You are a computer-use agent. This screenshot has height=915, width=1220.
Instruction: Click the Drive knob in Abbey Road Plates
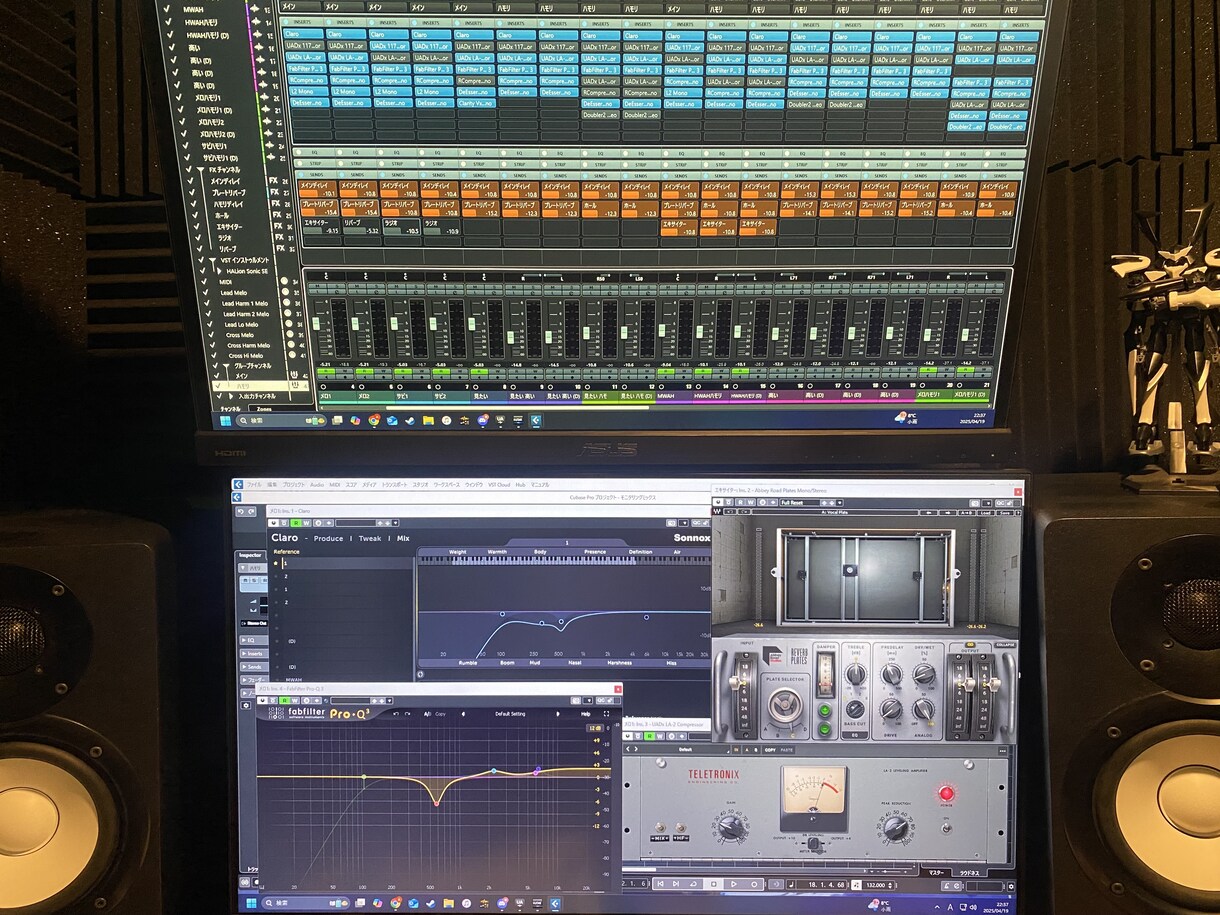coord(891,709)
